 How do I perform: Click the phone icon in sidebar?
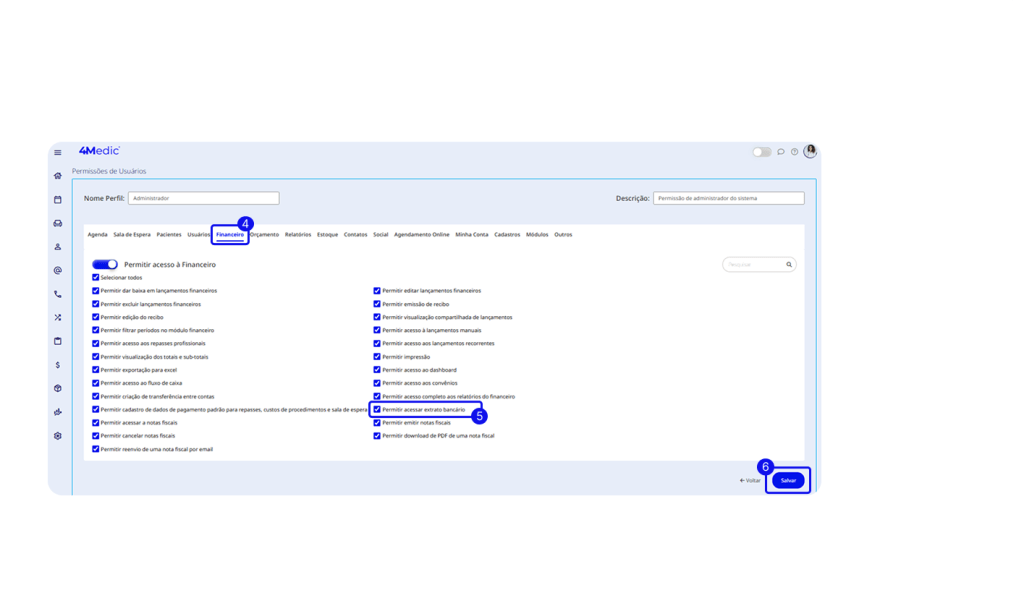click(58, 294)
